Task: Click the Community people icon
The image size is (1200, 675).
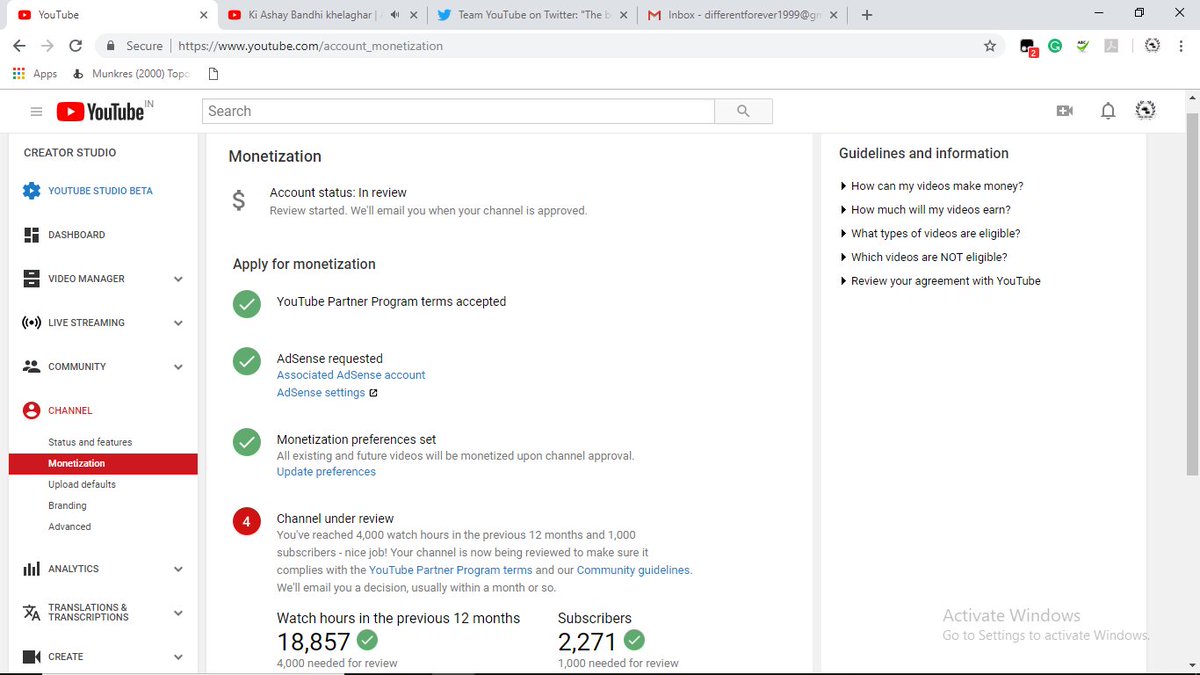Action: point(31,367)
